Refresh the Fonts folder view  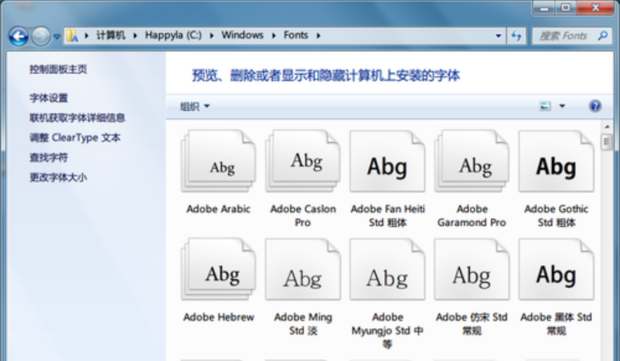click(x=516, y=36)
